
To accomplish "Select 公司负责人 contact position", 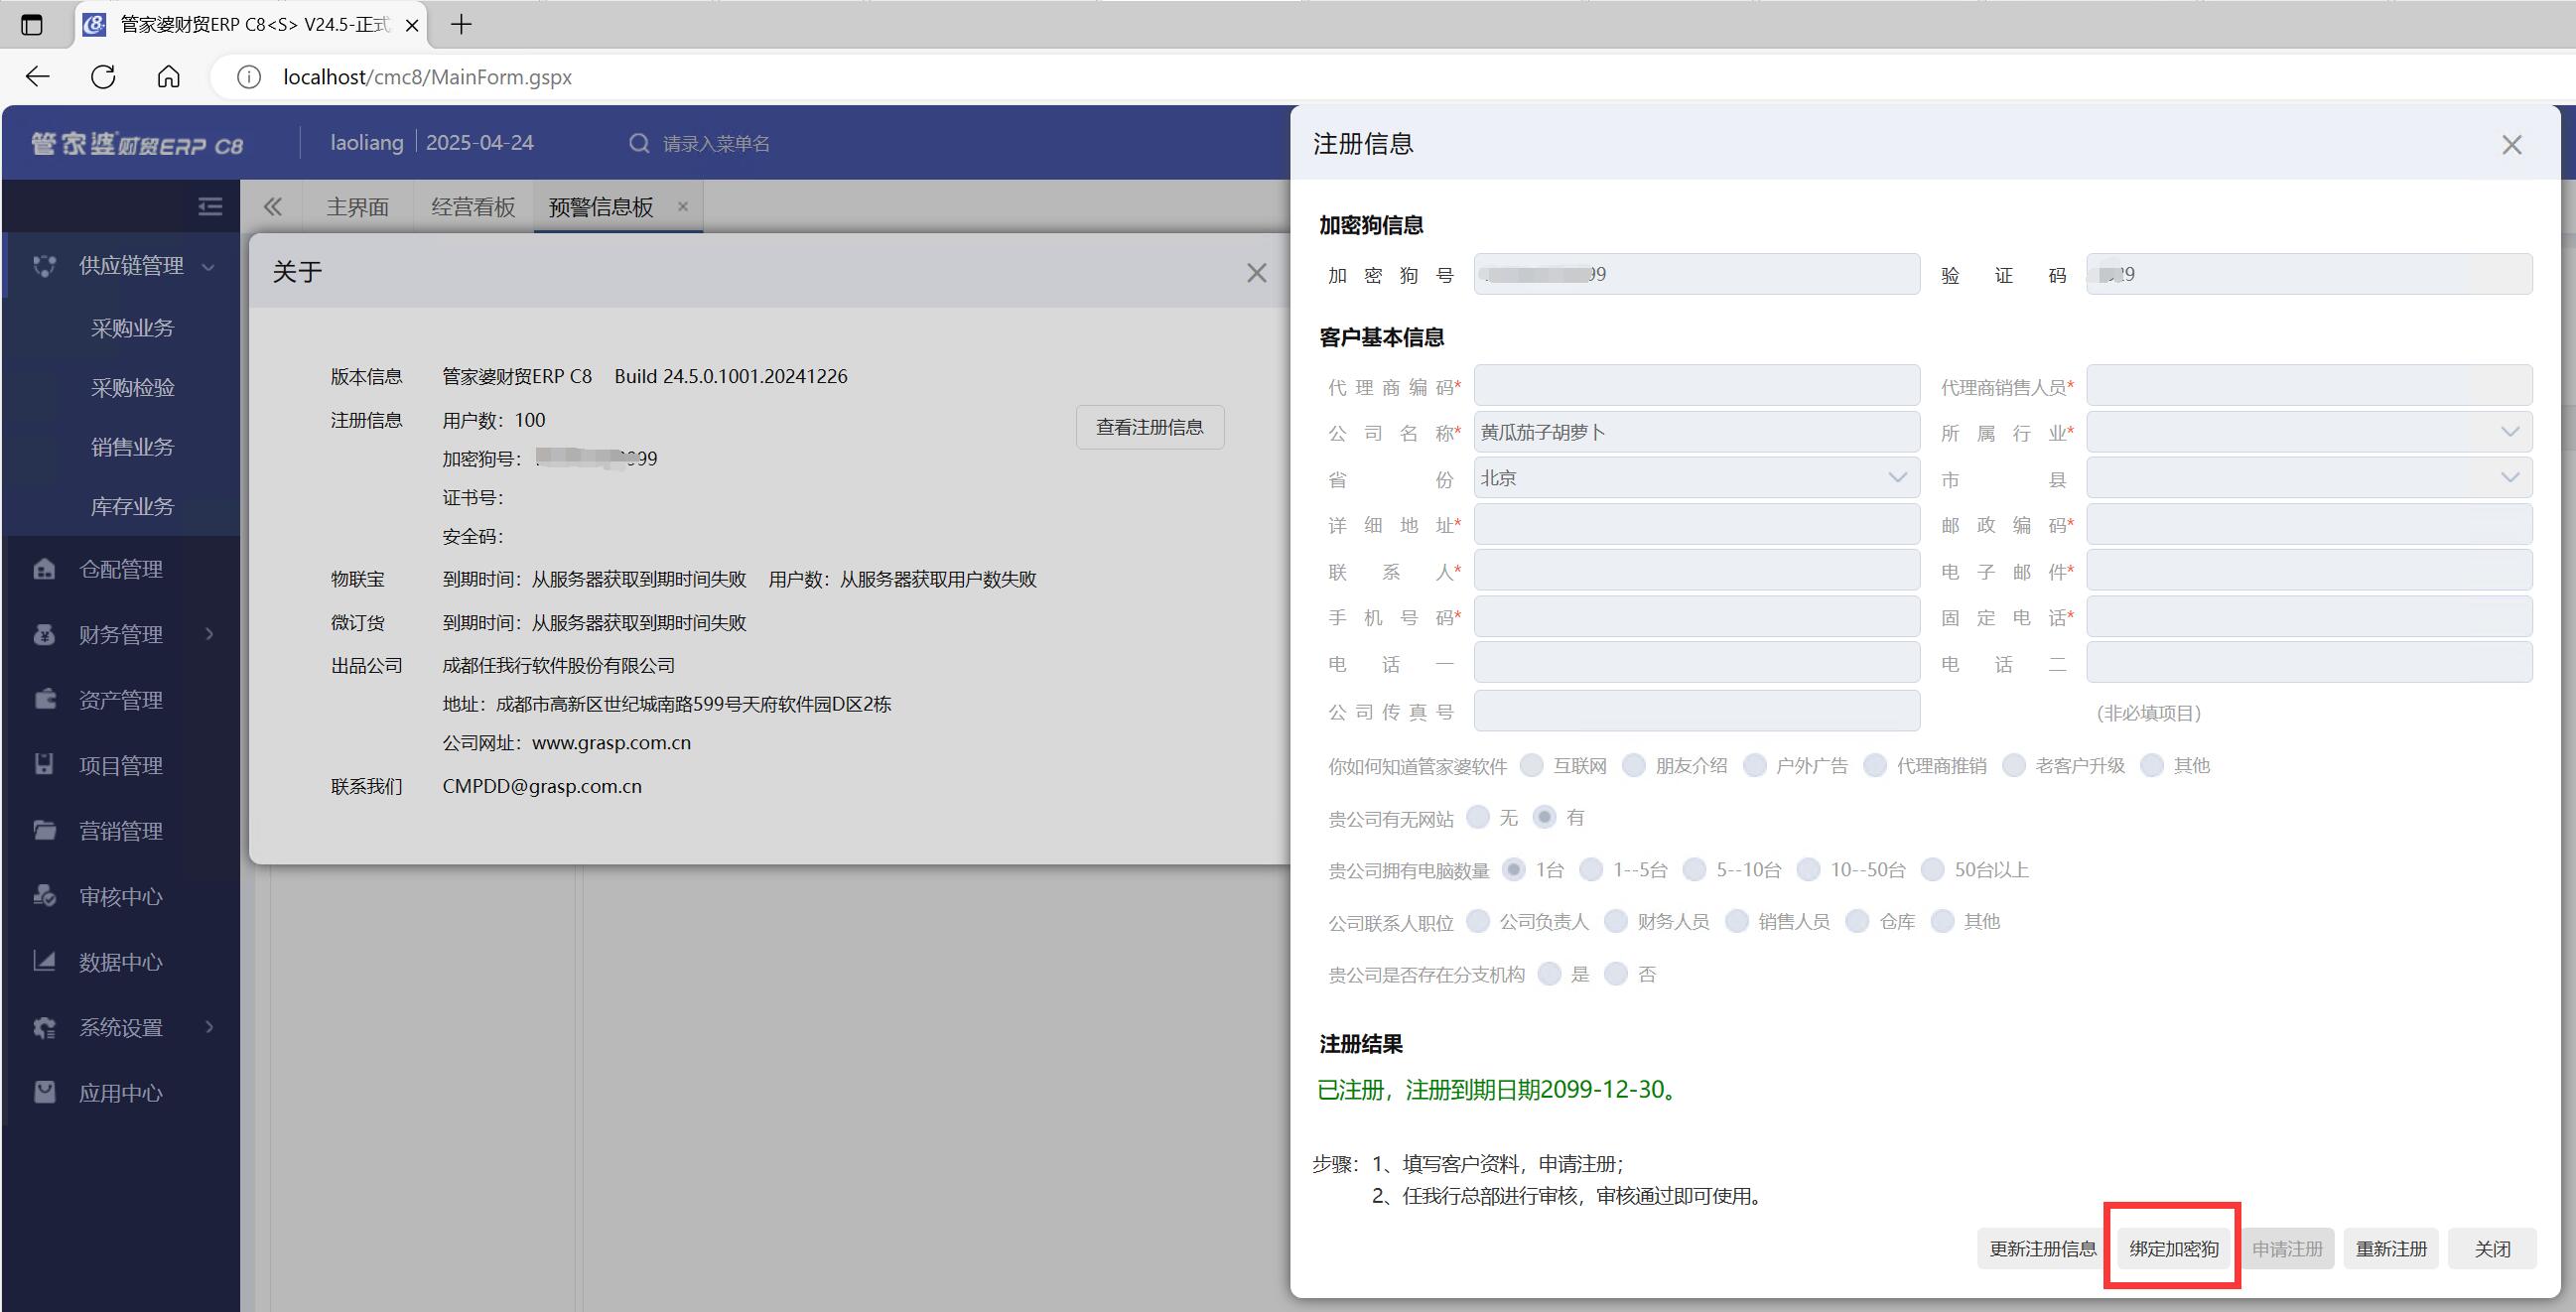I will tap(1478, 922).
